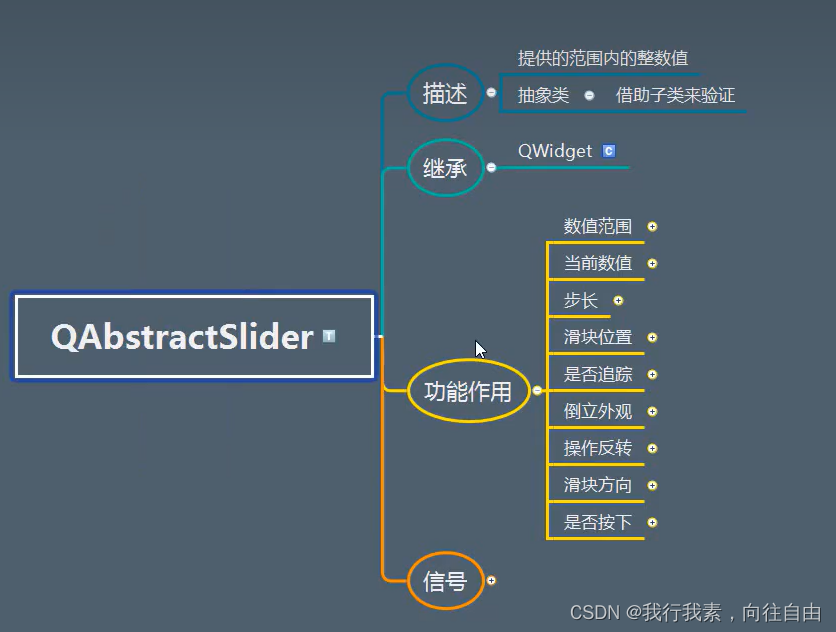Toggle the collapse marker beside 是否追踪
This screenshot has width=836, height=632.
652,374
